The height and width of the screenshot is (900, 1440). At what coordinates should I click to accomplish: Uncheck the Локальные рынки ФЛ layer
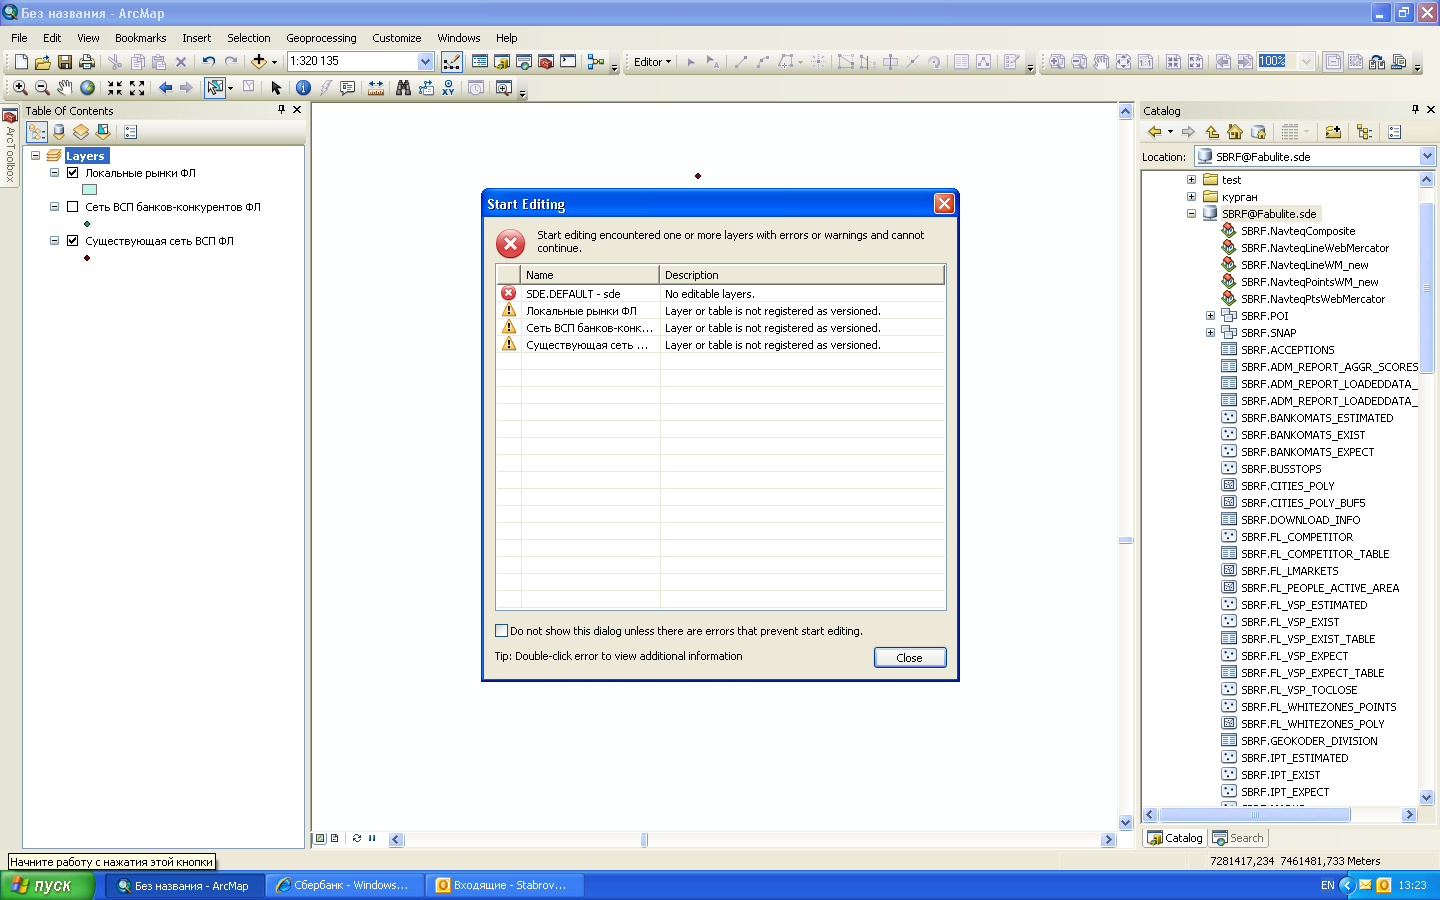click(72, 173)
